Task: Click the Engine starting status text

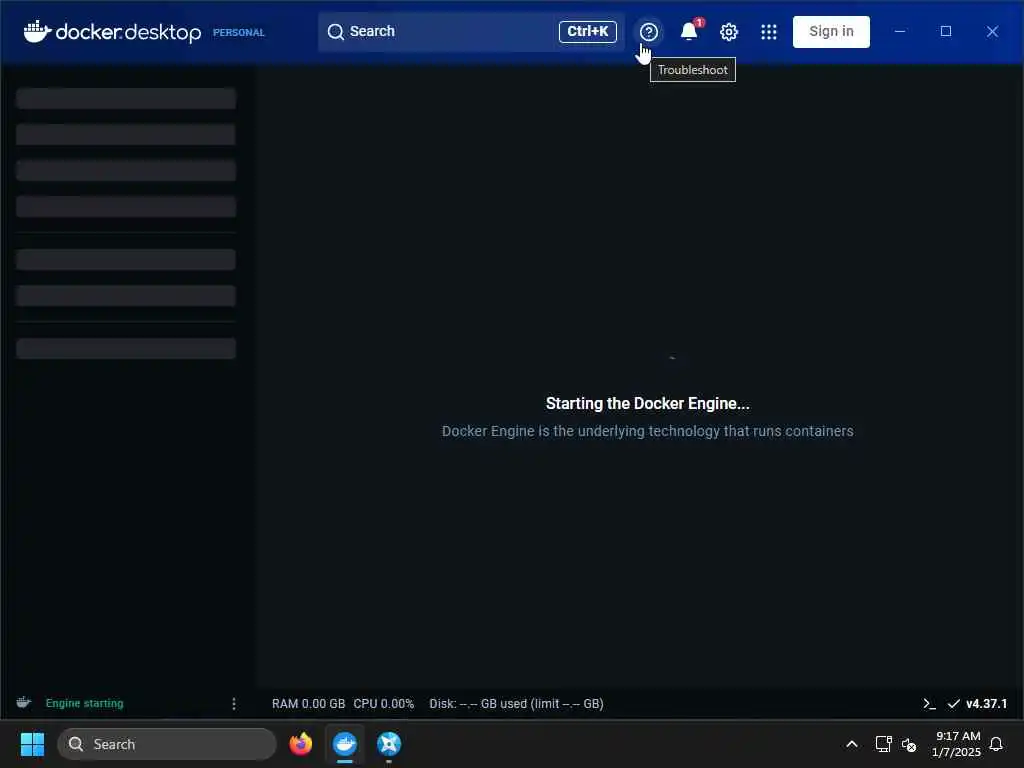Action: (x=84, y=703)
